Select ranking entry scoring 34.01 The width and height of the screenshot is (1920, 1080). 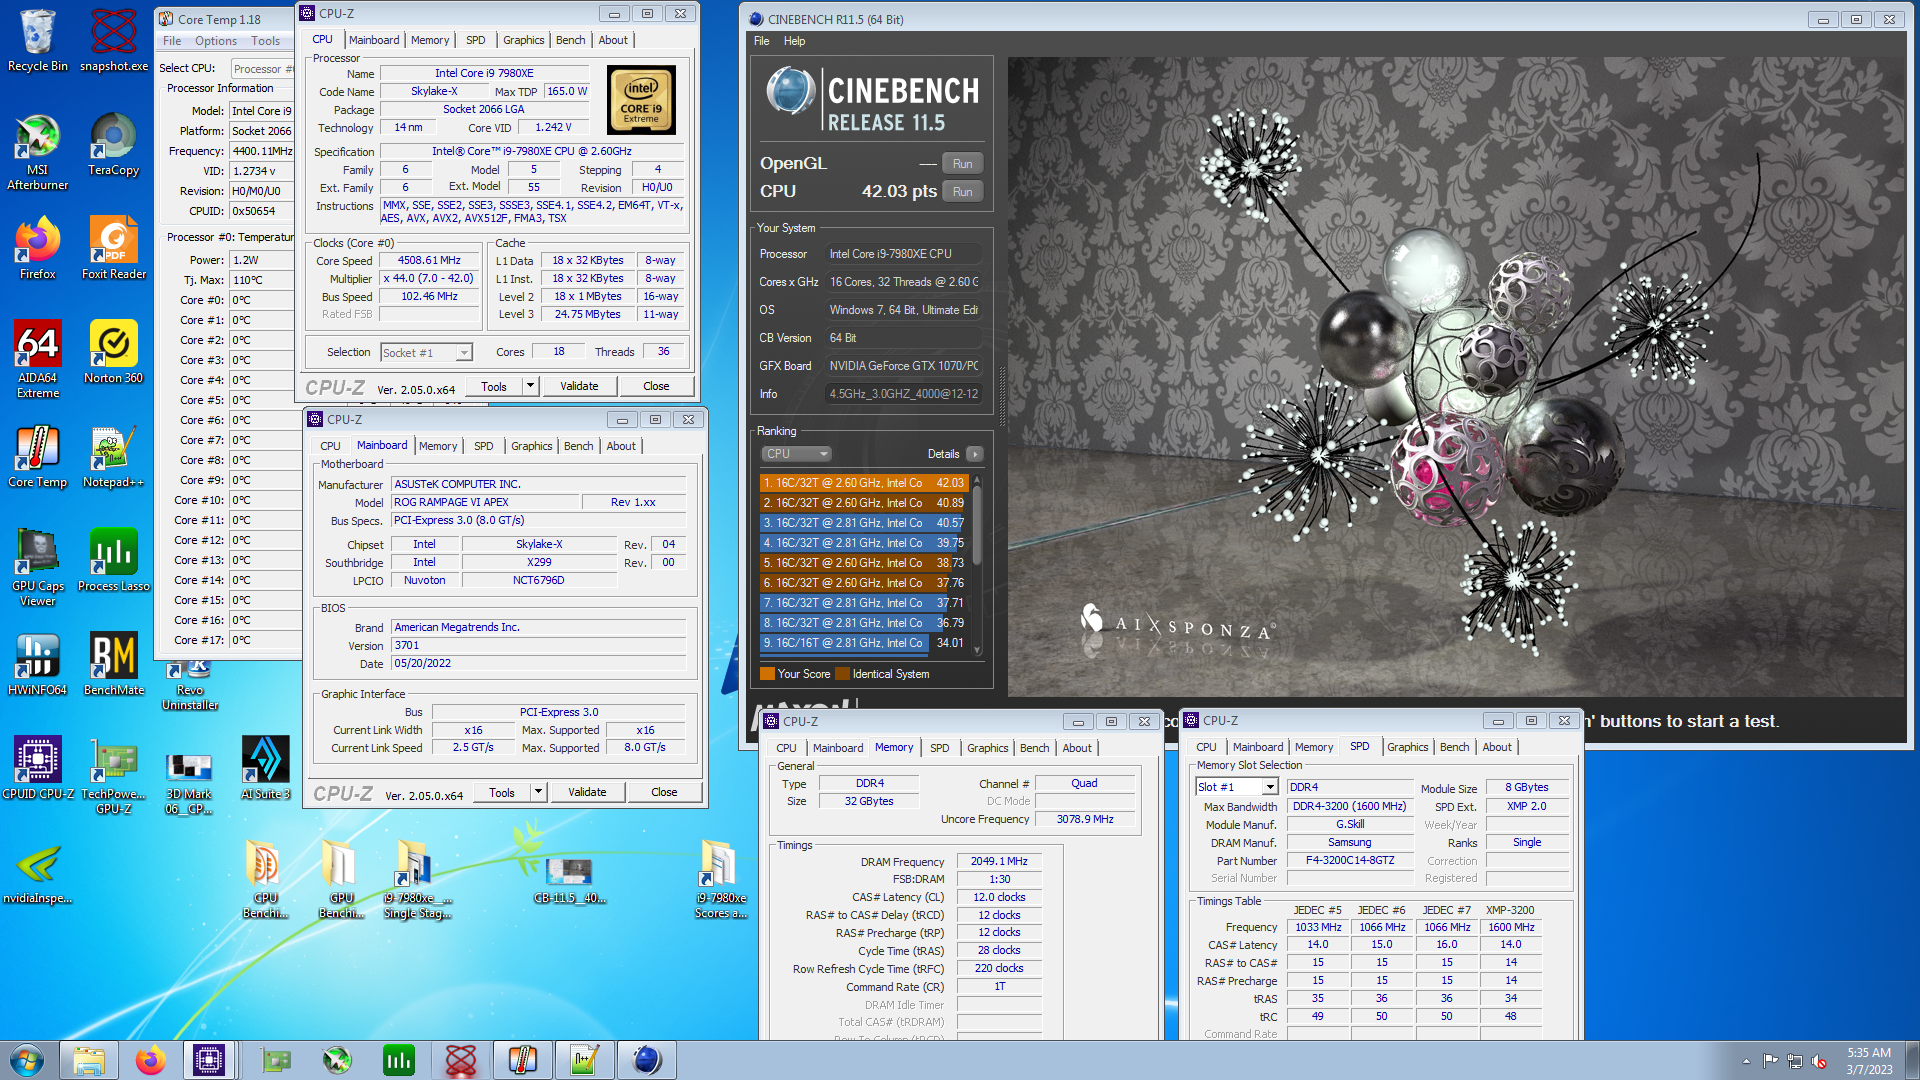click(863, 643)
